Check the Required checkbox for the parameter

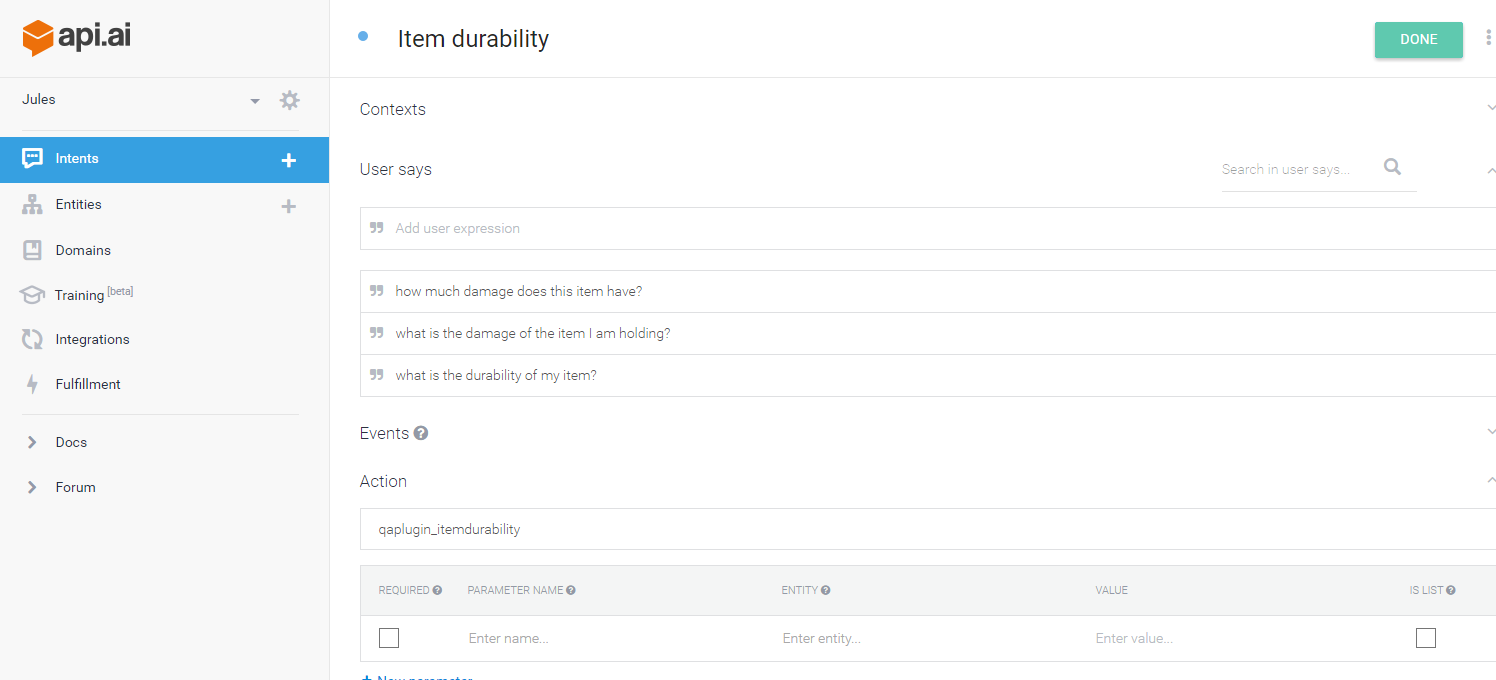389,638
